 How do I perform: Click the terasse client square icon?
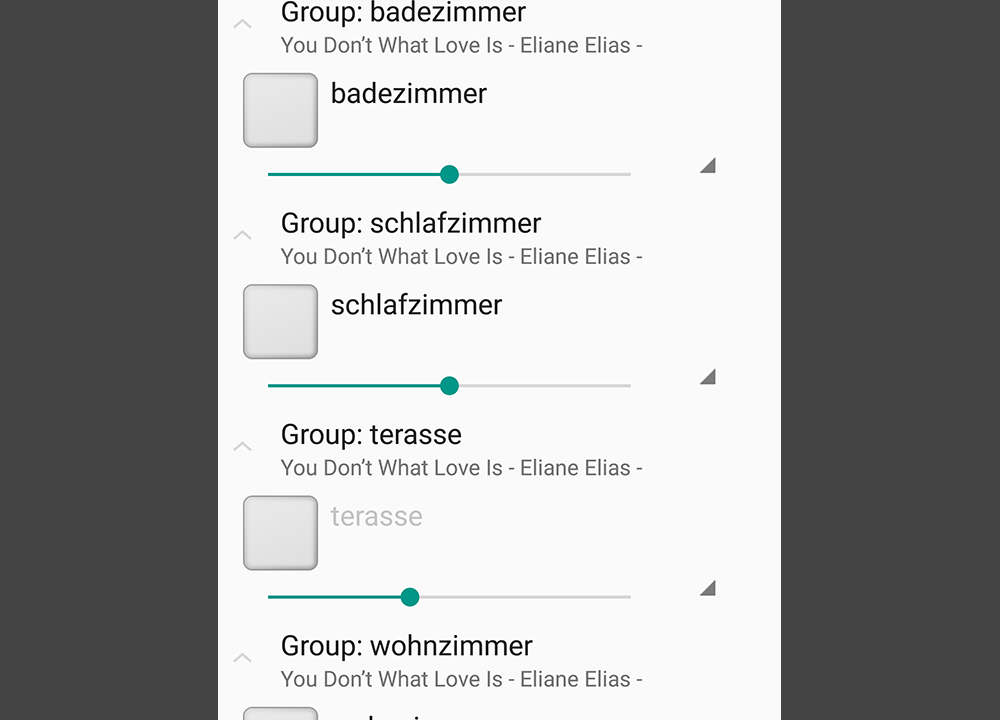(x=281, y=533)
